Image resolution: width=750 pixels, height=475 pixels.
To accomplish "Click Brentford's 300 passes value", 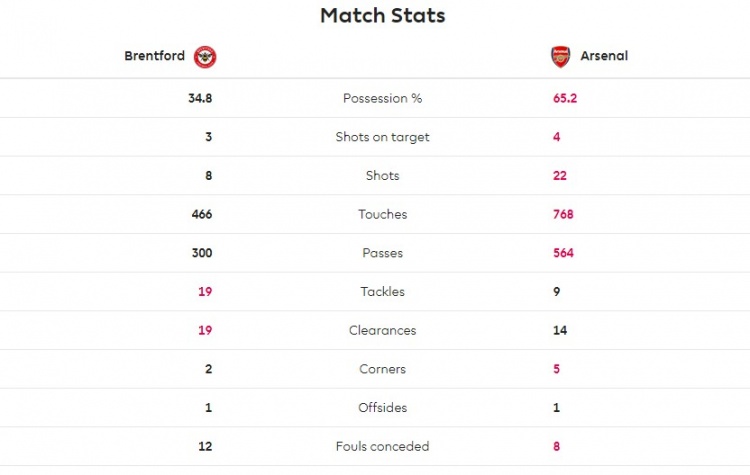I will pos(202,253).
